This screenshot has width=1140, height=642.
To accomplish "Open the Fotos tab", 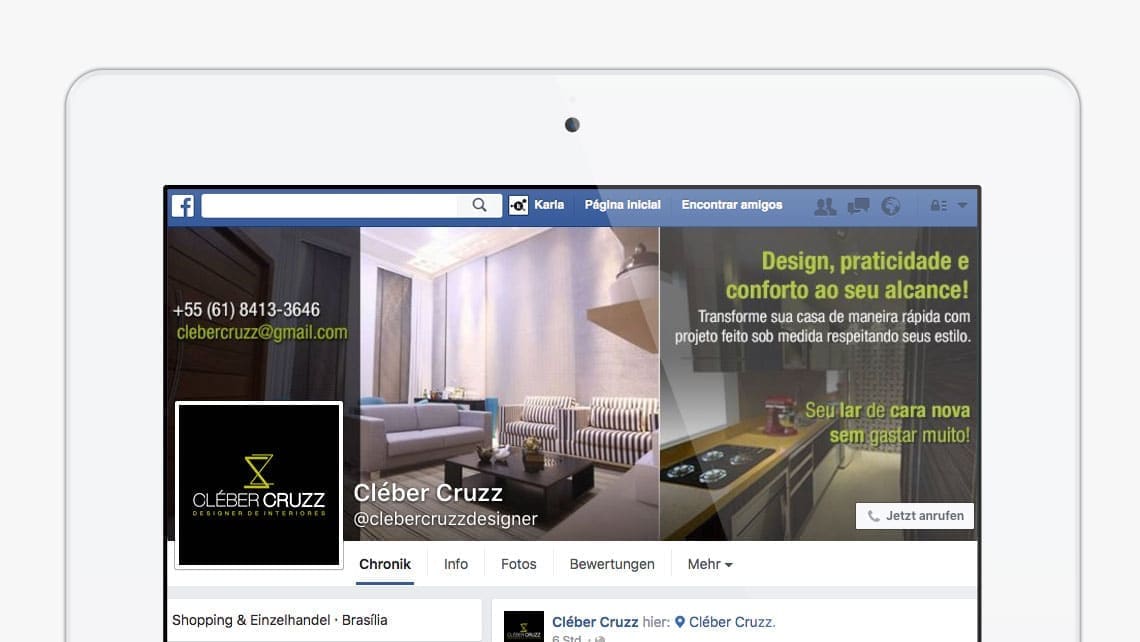I will [518, 564].
